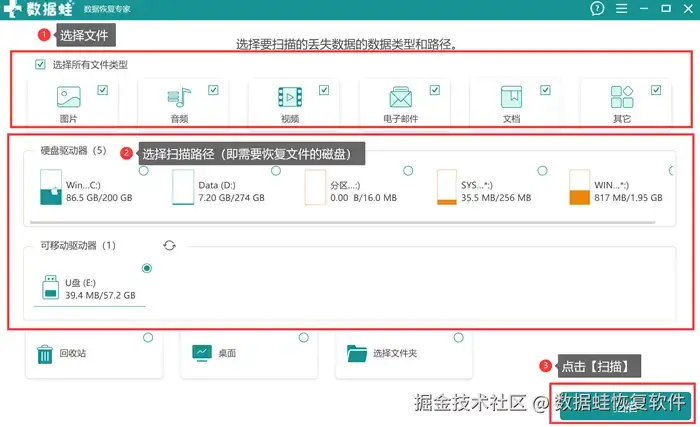
Task: Click the SYS 256 MB drive icon
Action: 447,187
